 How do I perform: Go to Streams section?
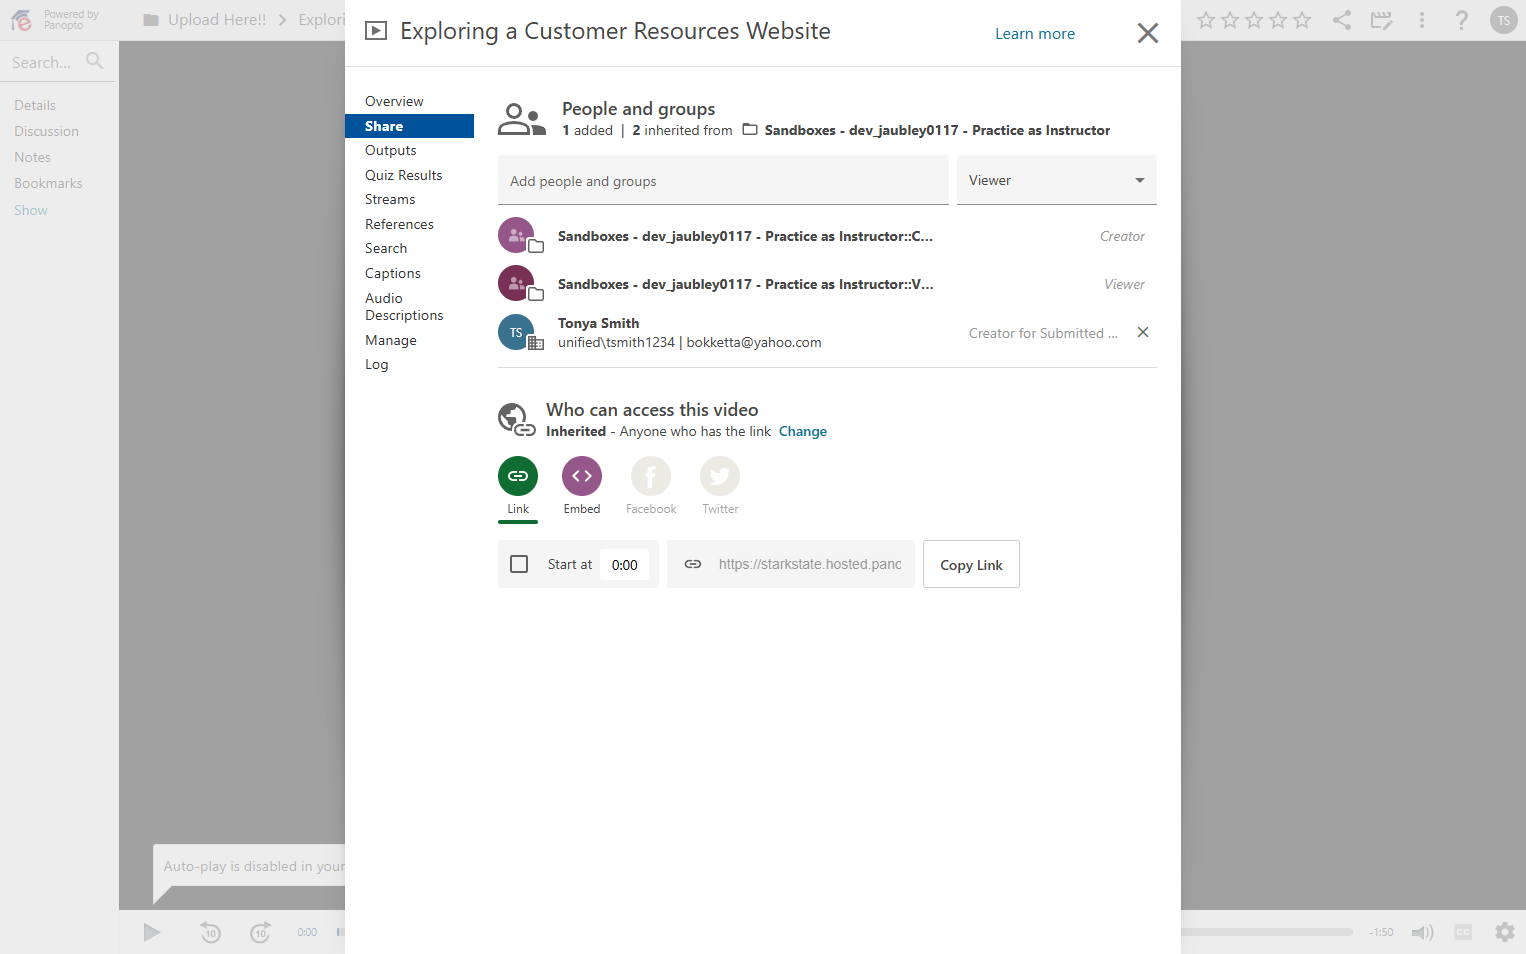coord(390,199)
